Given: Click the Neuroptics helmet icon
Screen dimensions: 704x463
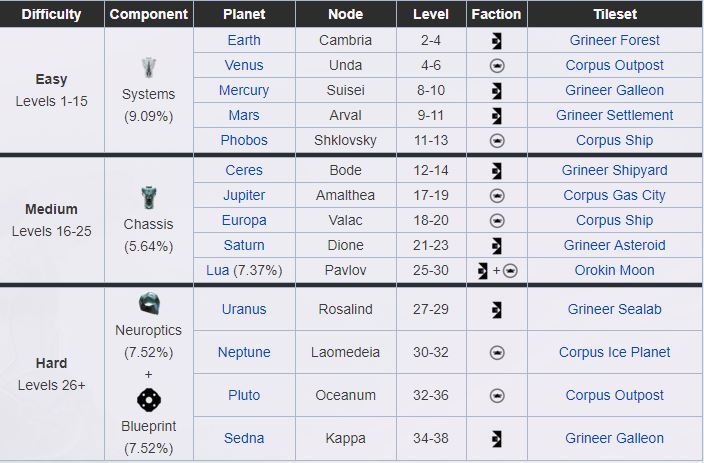Looking at the screenshot, I should point(148,304).
